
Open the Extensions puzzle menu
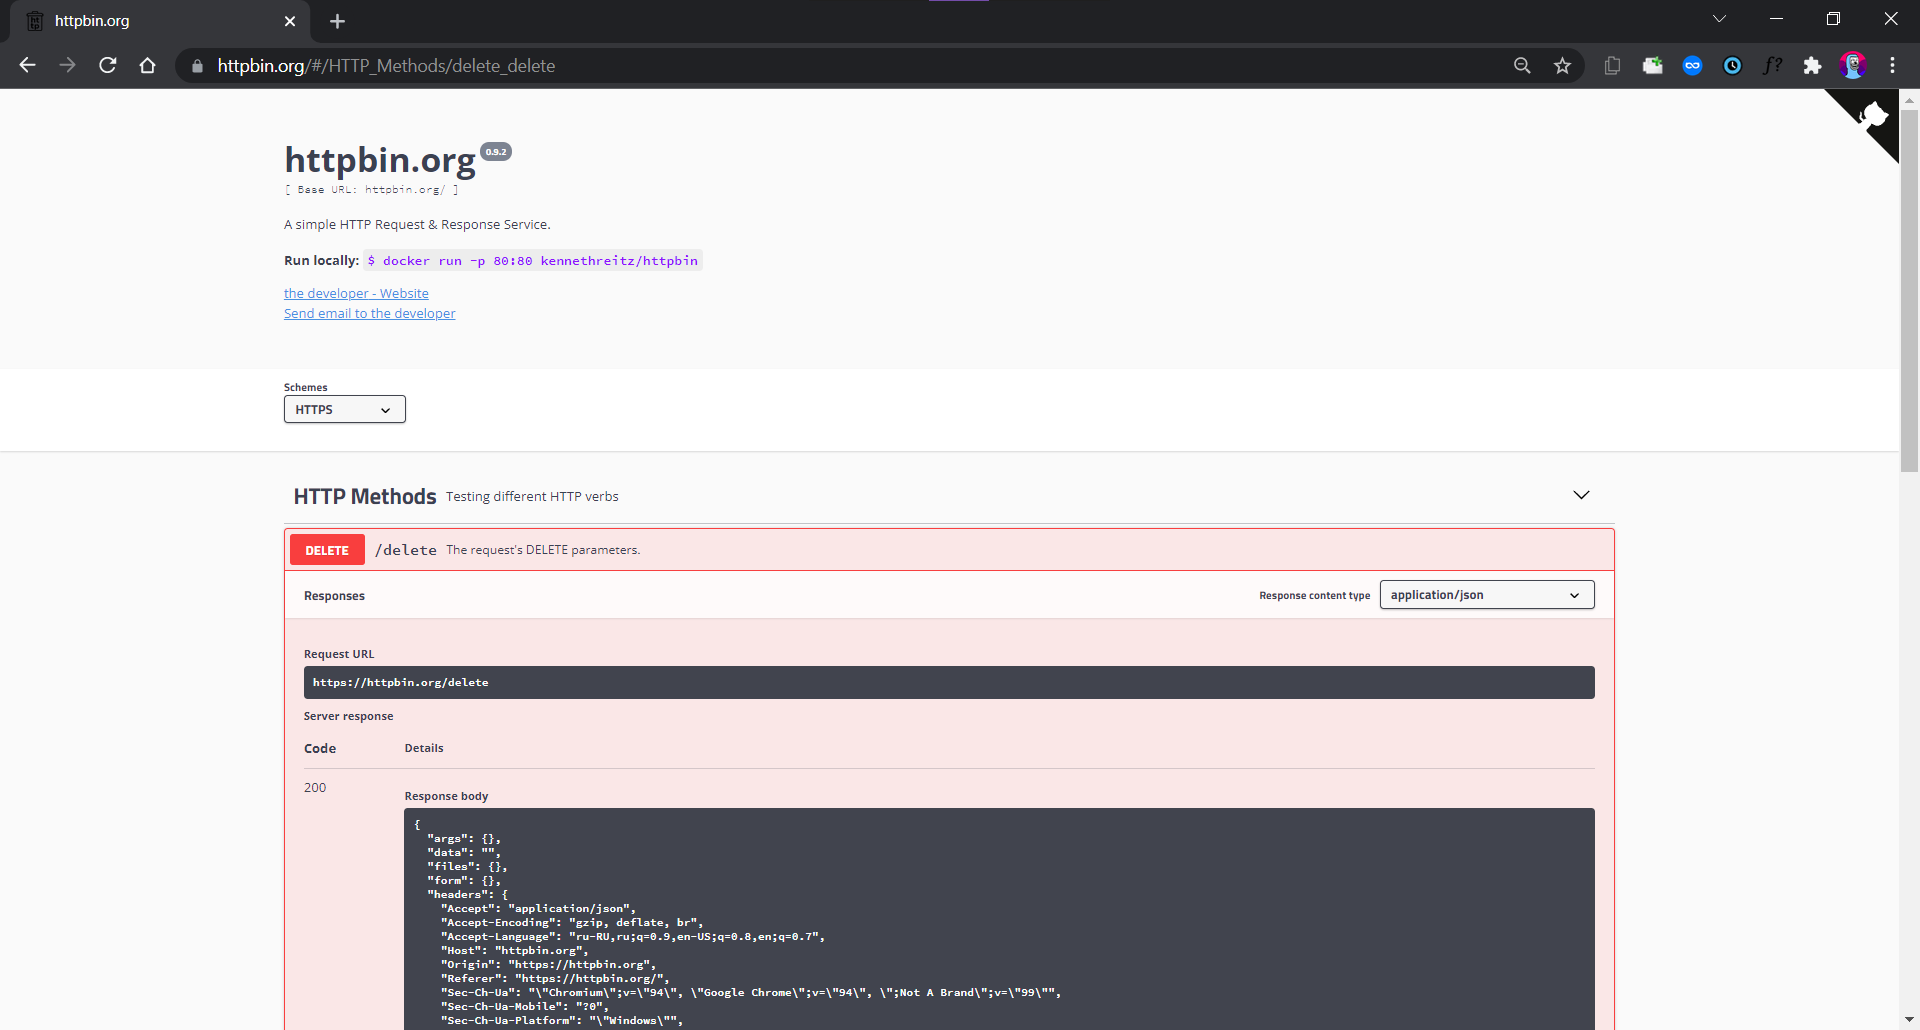1812,65
